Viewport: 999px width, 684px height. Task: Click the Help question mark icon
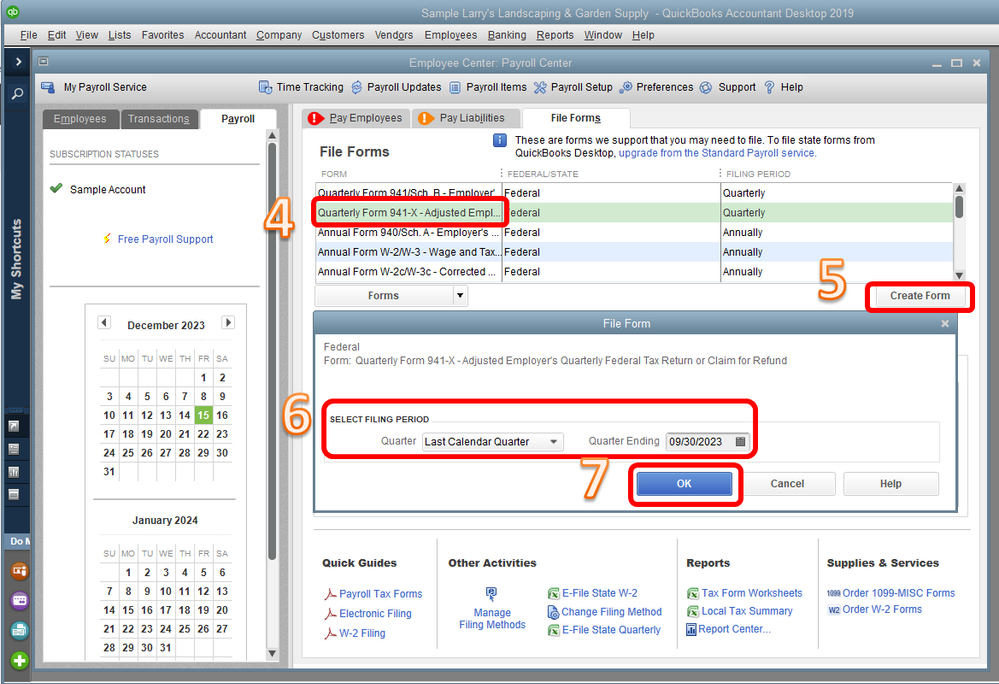(x=769, y=87)
